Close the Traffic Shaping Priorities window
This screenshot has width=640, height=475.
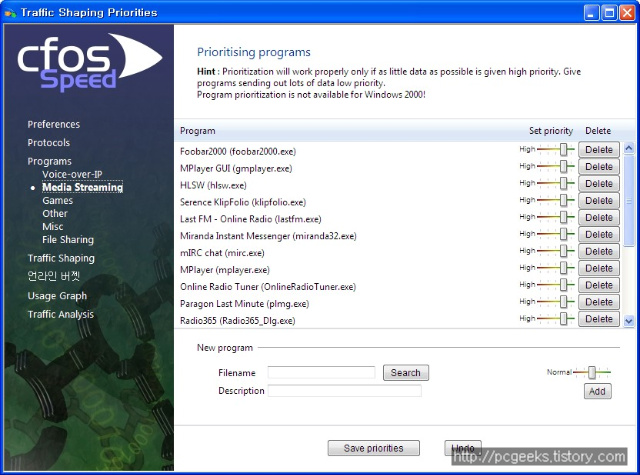(x=627, y=13)
